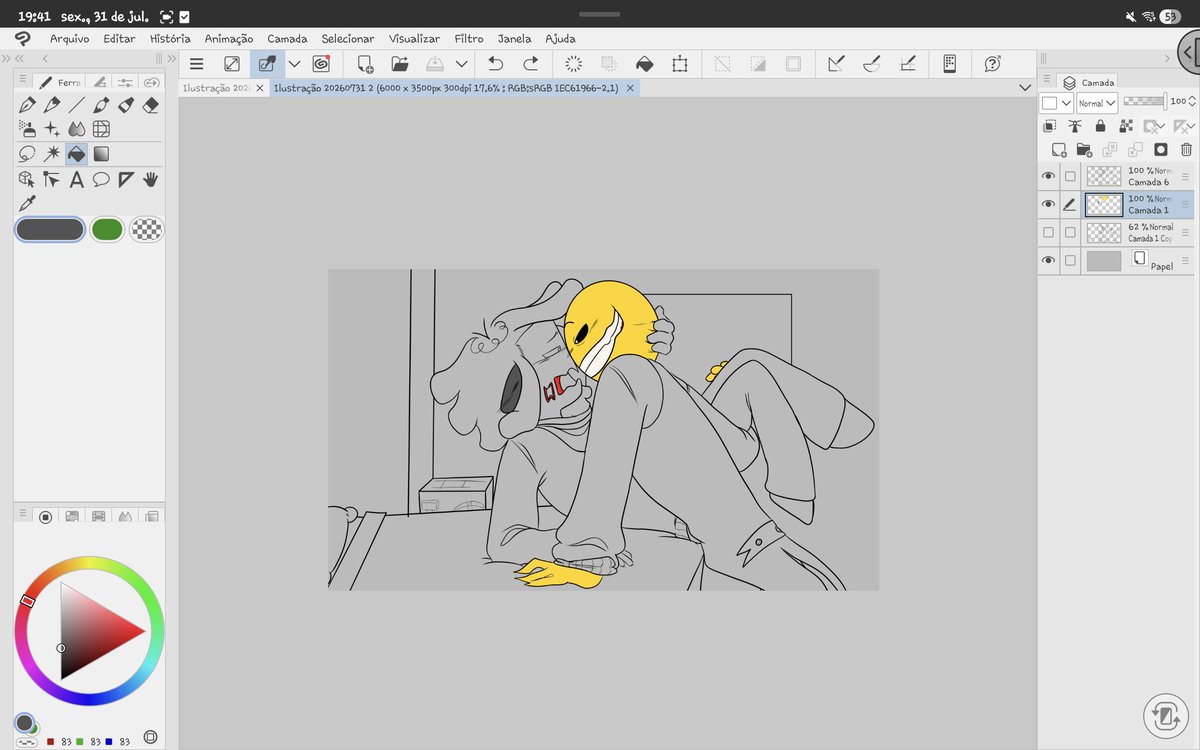Create a layer mask
Image resolution: width=1200 pixels, height=750 pixels.
tap(1161, 150)
